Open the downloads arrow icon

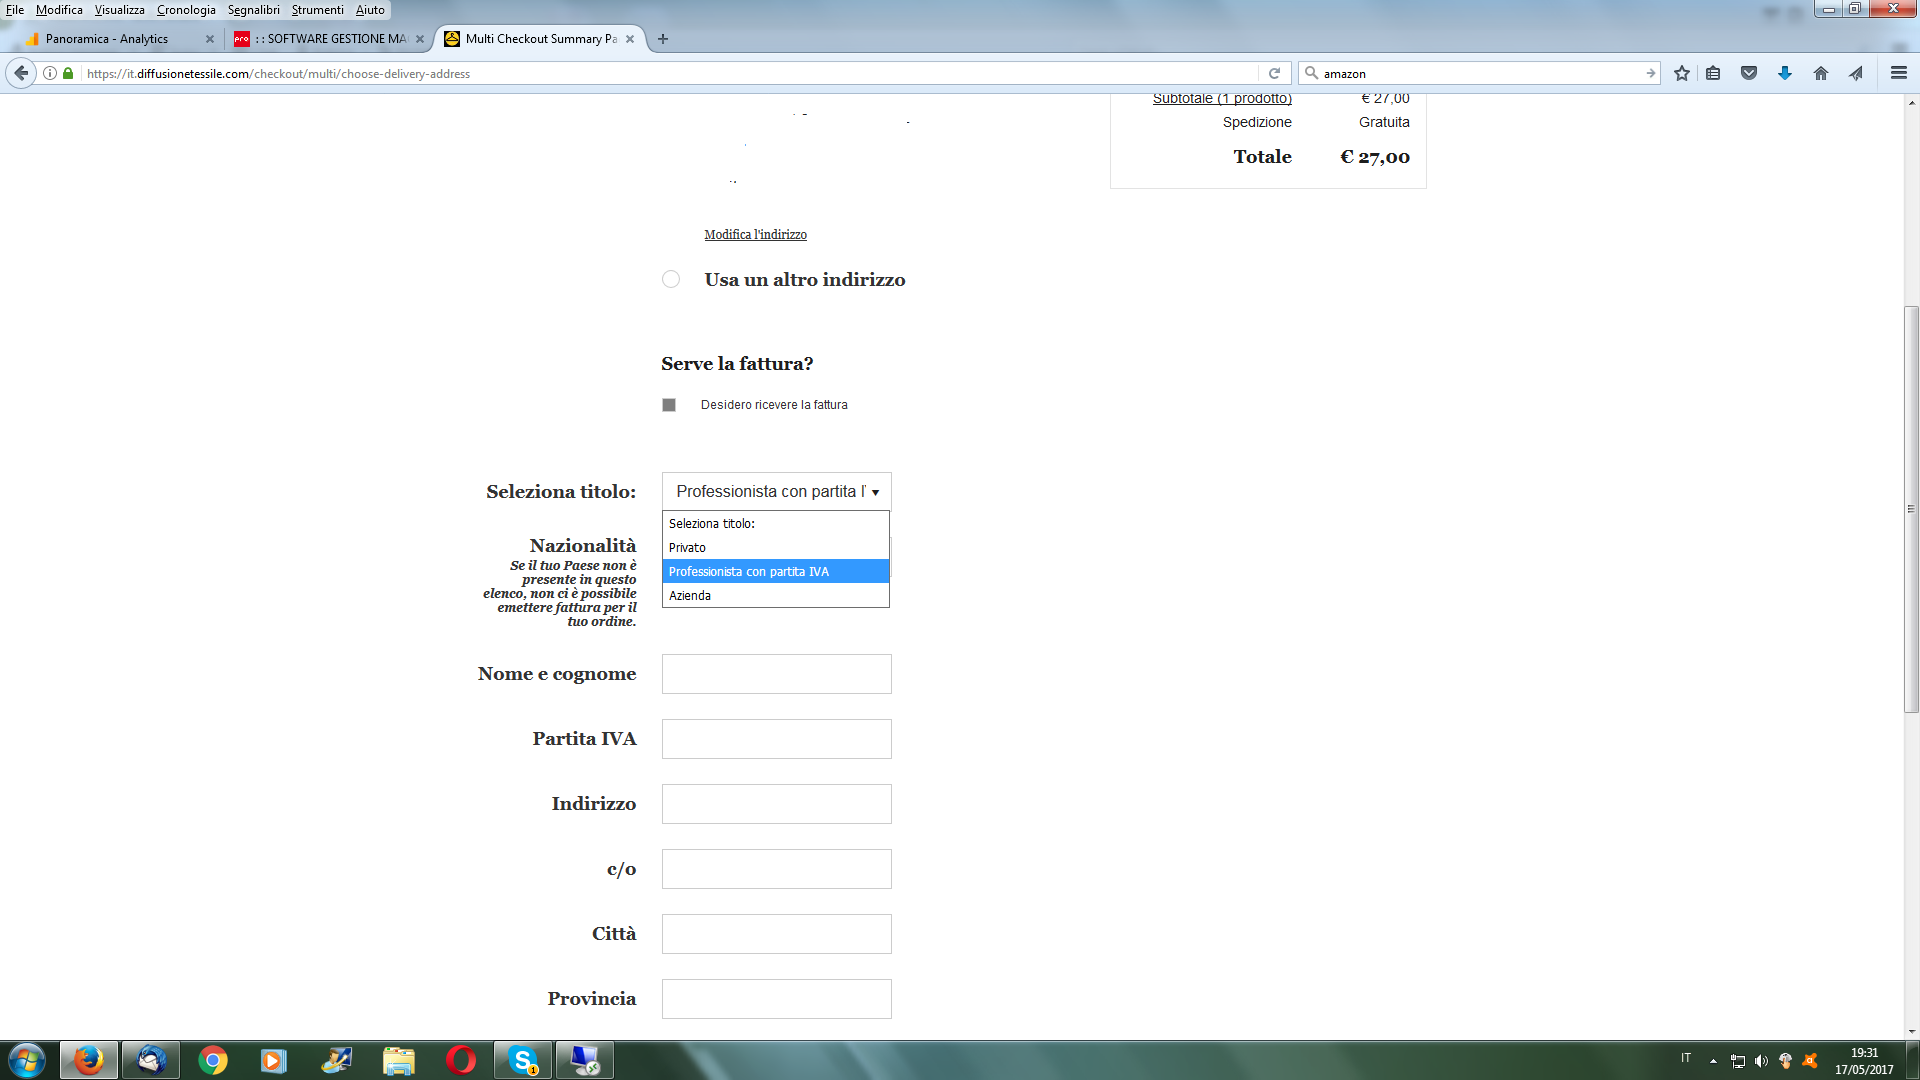tap(1785, 73)
